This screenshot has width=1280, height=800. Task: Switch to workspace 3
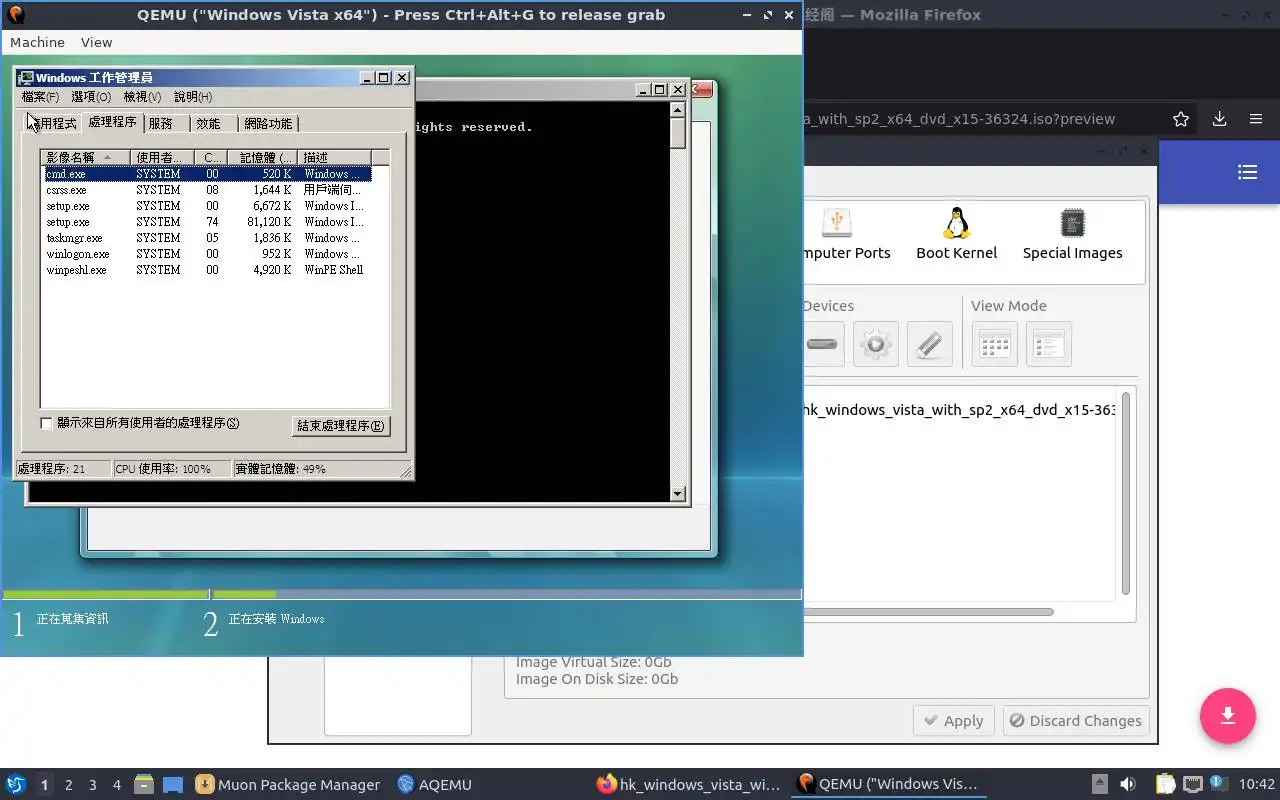point(93,785)
